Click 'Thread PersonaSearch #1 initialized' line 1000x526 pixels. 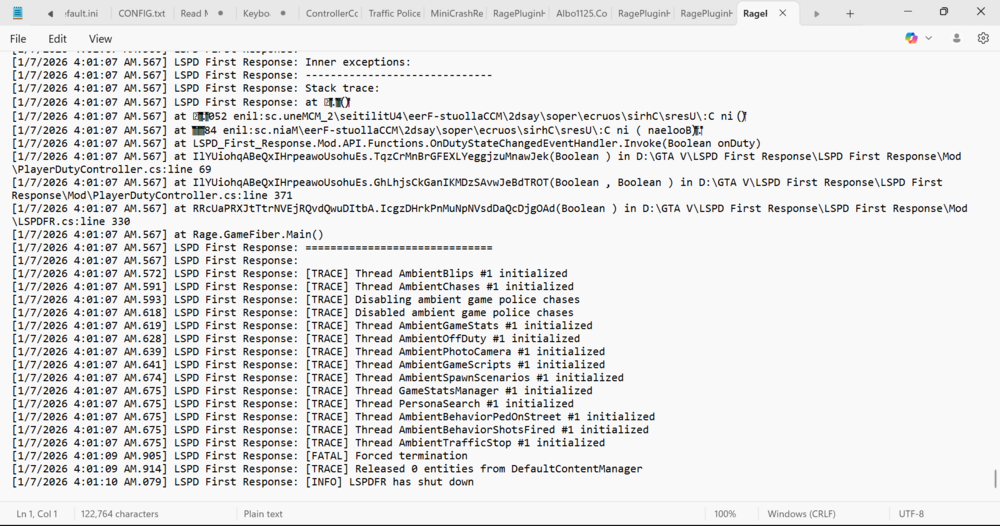click(293, 404)
